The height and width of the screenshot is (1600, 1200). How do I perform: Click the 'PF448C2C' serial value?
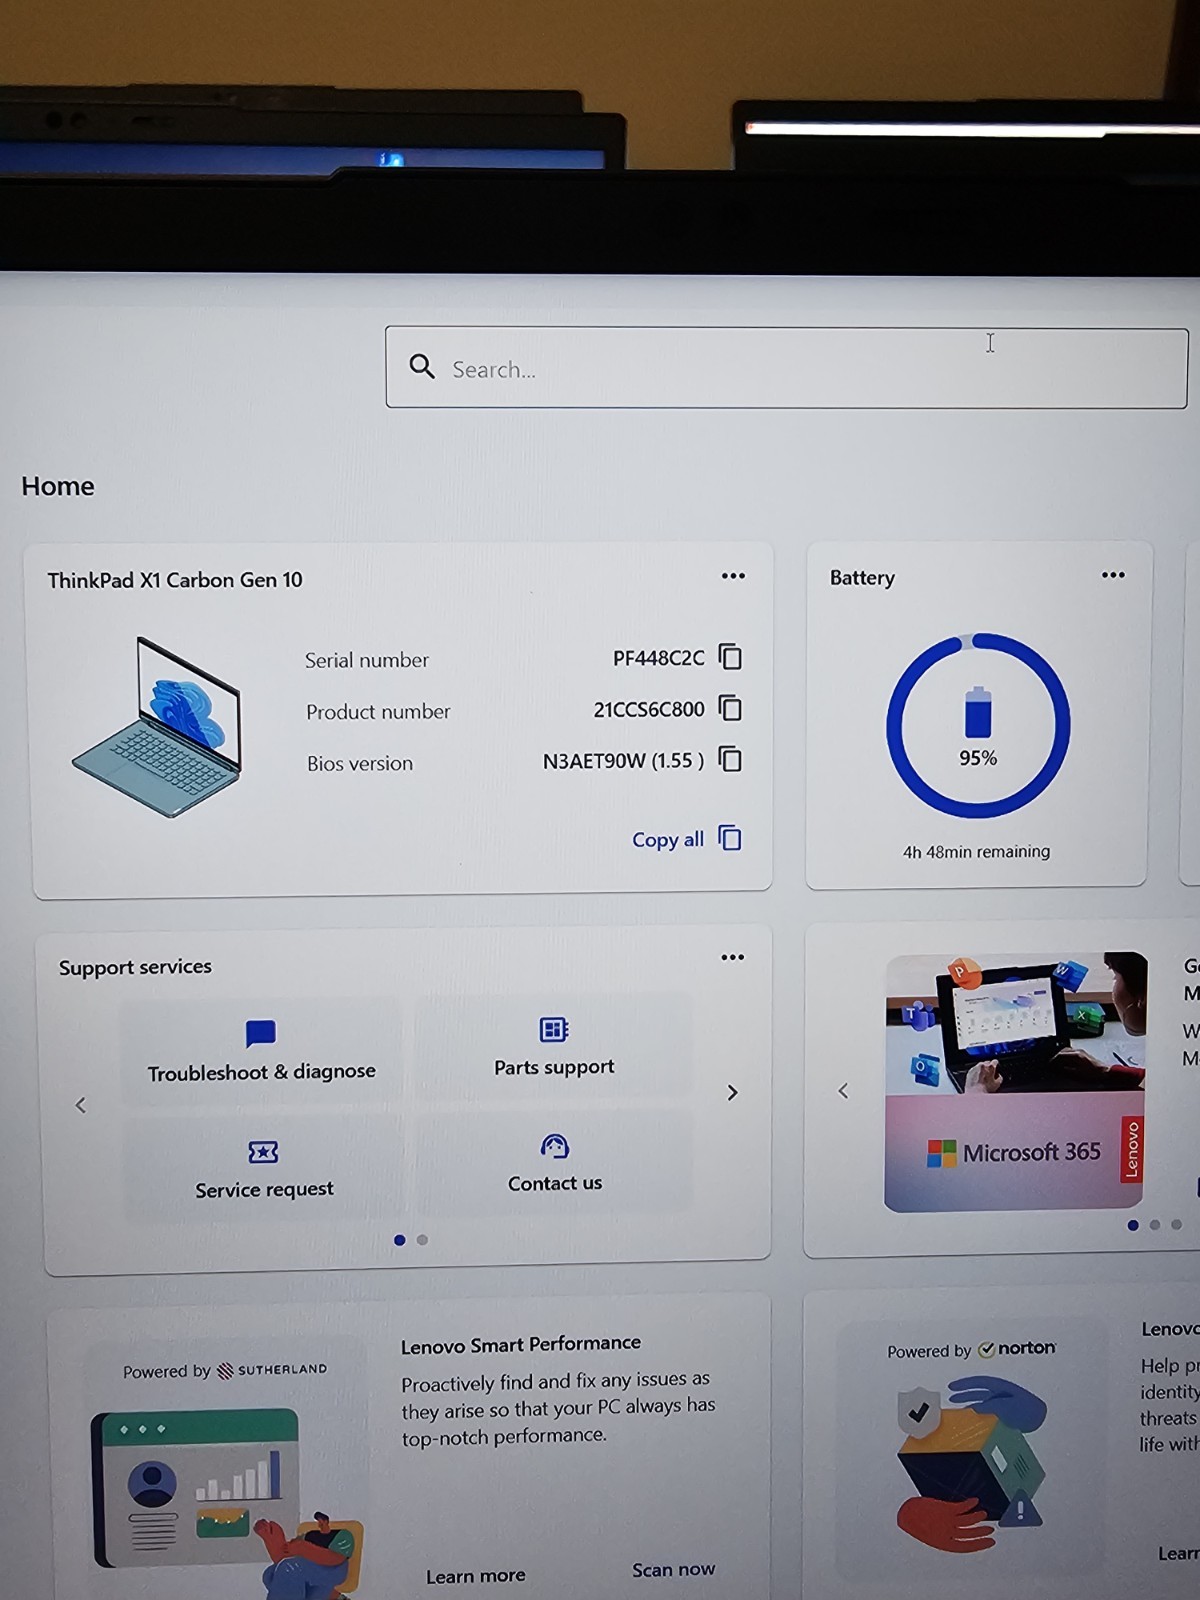tap(658, 658)
